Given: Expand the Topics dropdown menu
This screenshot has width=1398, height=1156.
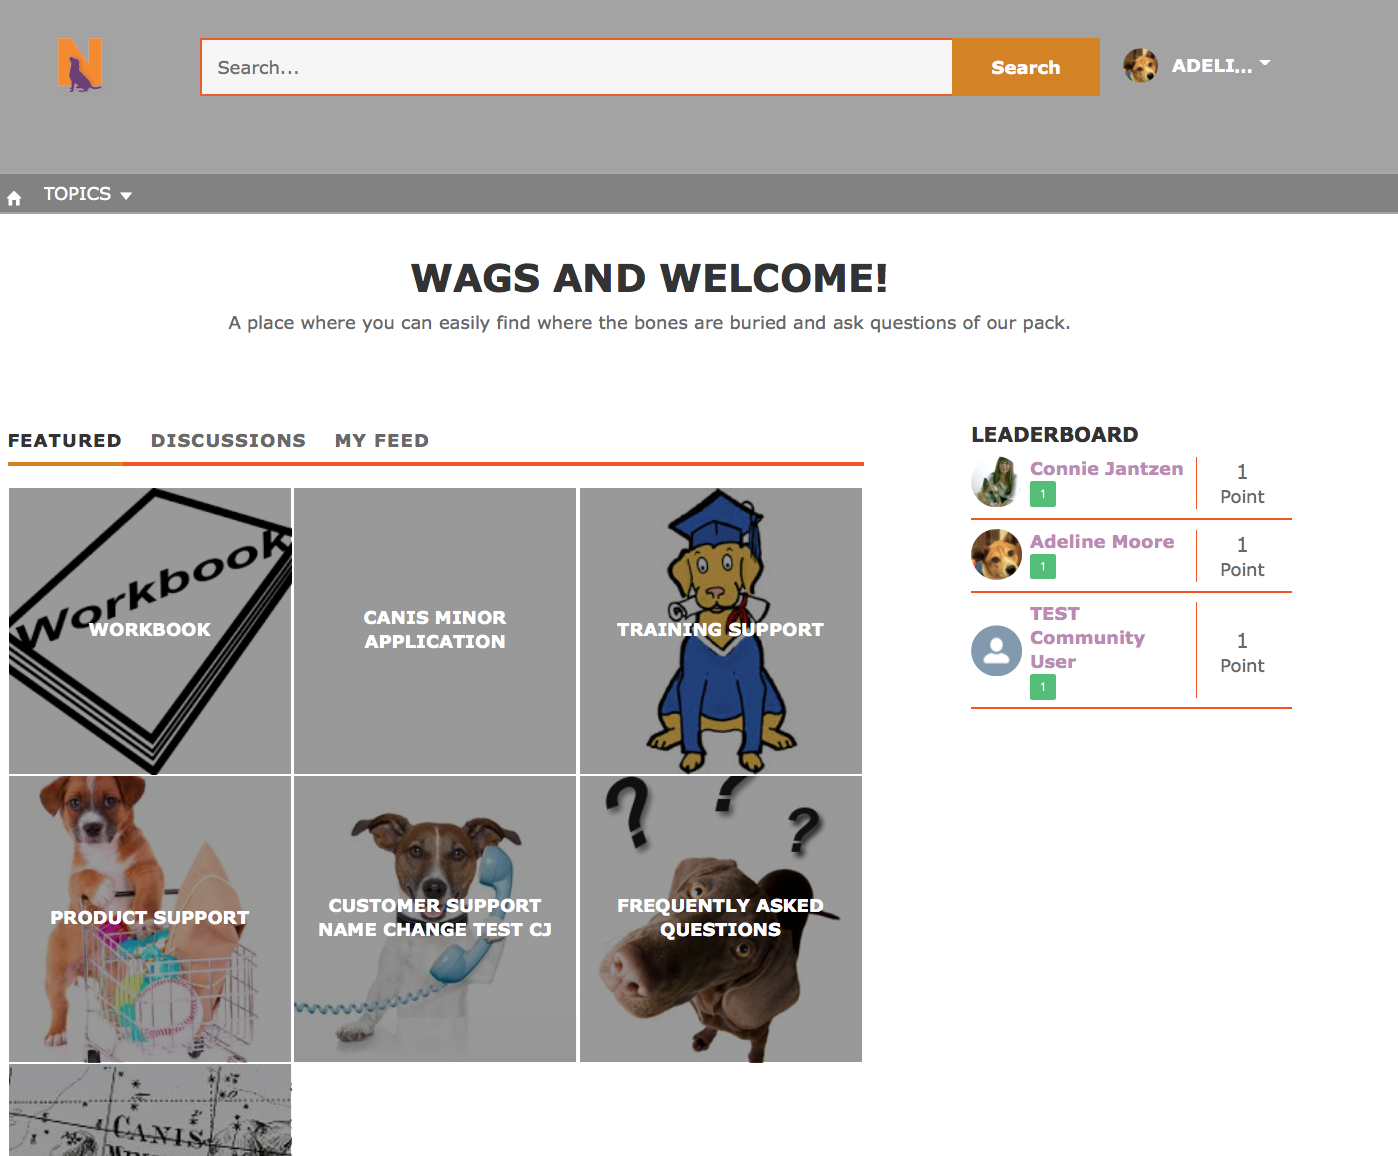Looking at the screenshot, I should 88,194.
